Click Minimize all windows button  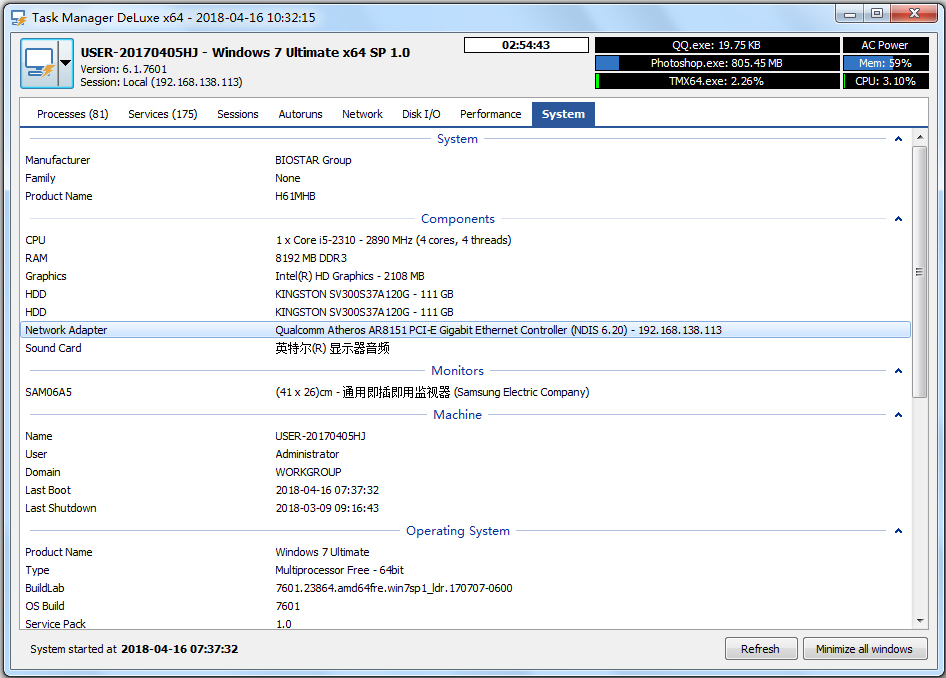click(865, 649)
